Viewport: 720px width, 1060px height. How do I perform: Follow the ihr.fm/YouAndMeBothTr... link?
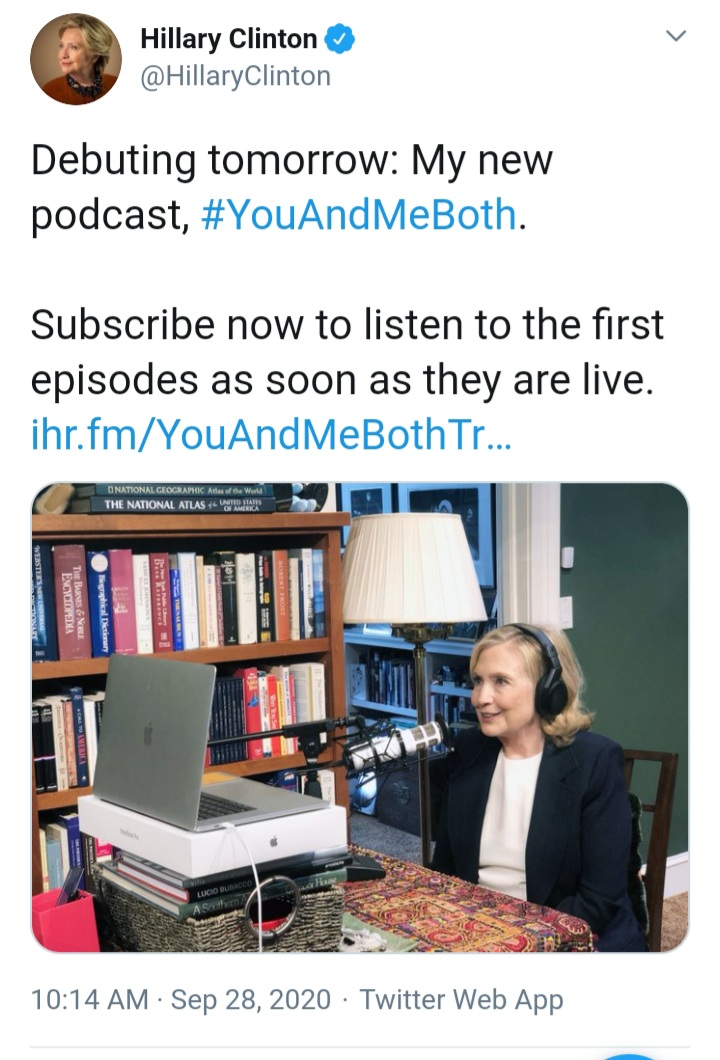pyautogui.click(x=272, y=434)
